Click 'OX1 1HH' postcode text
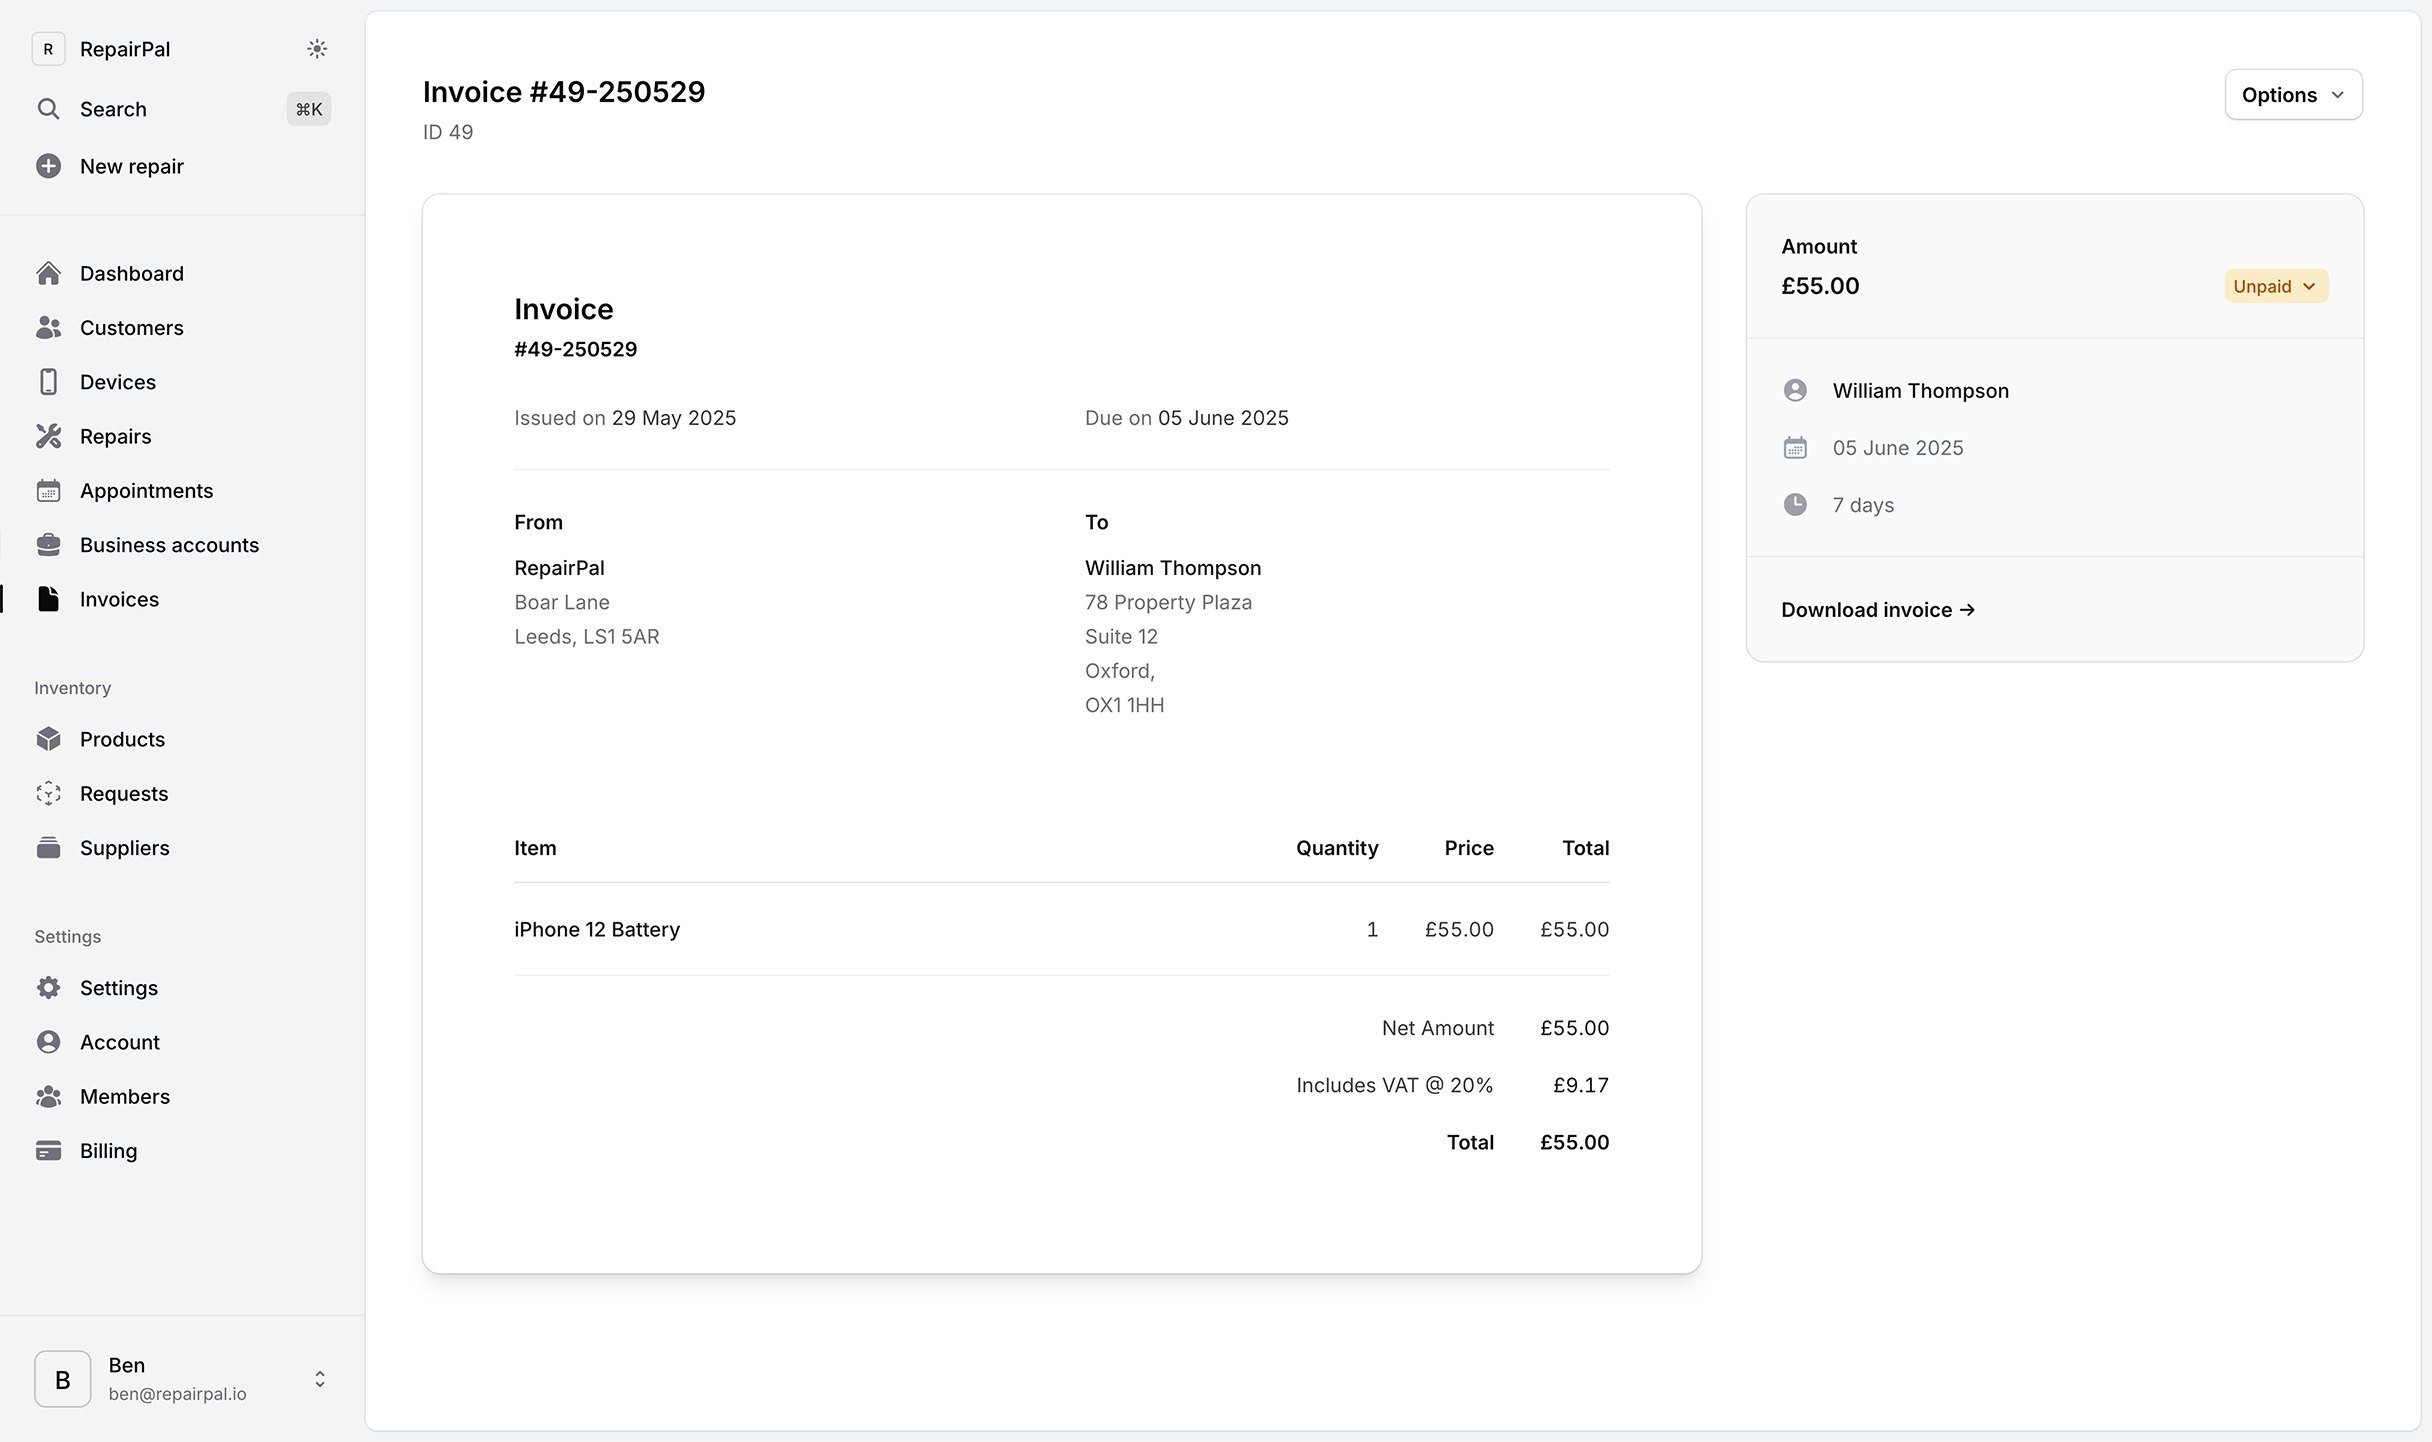2432x1442 pixels. click(1125, 704)
